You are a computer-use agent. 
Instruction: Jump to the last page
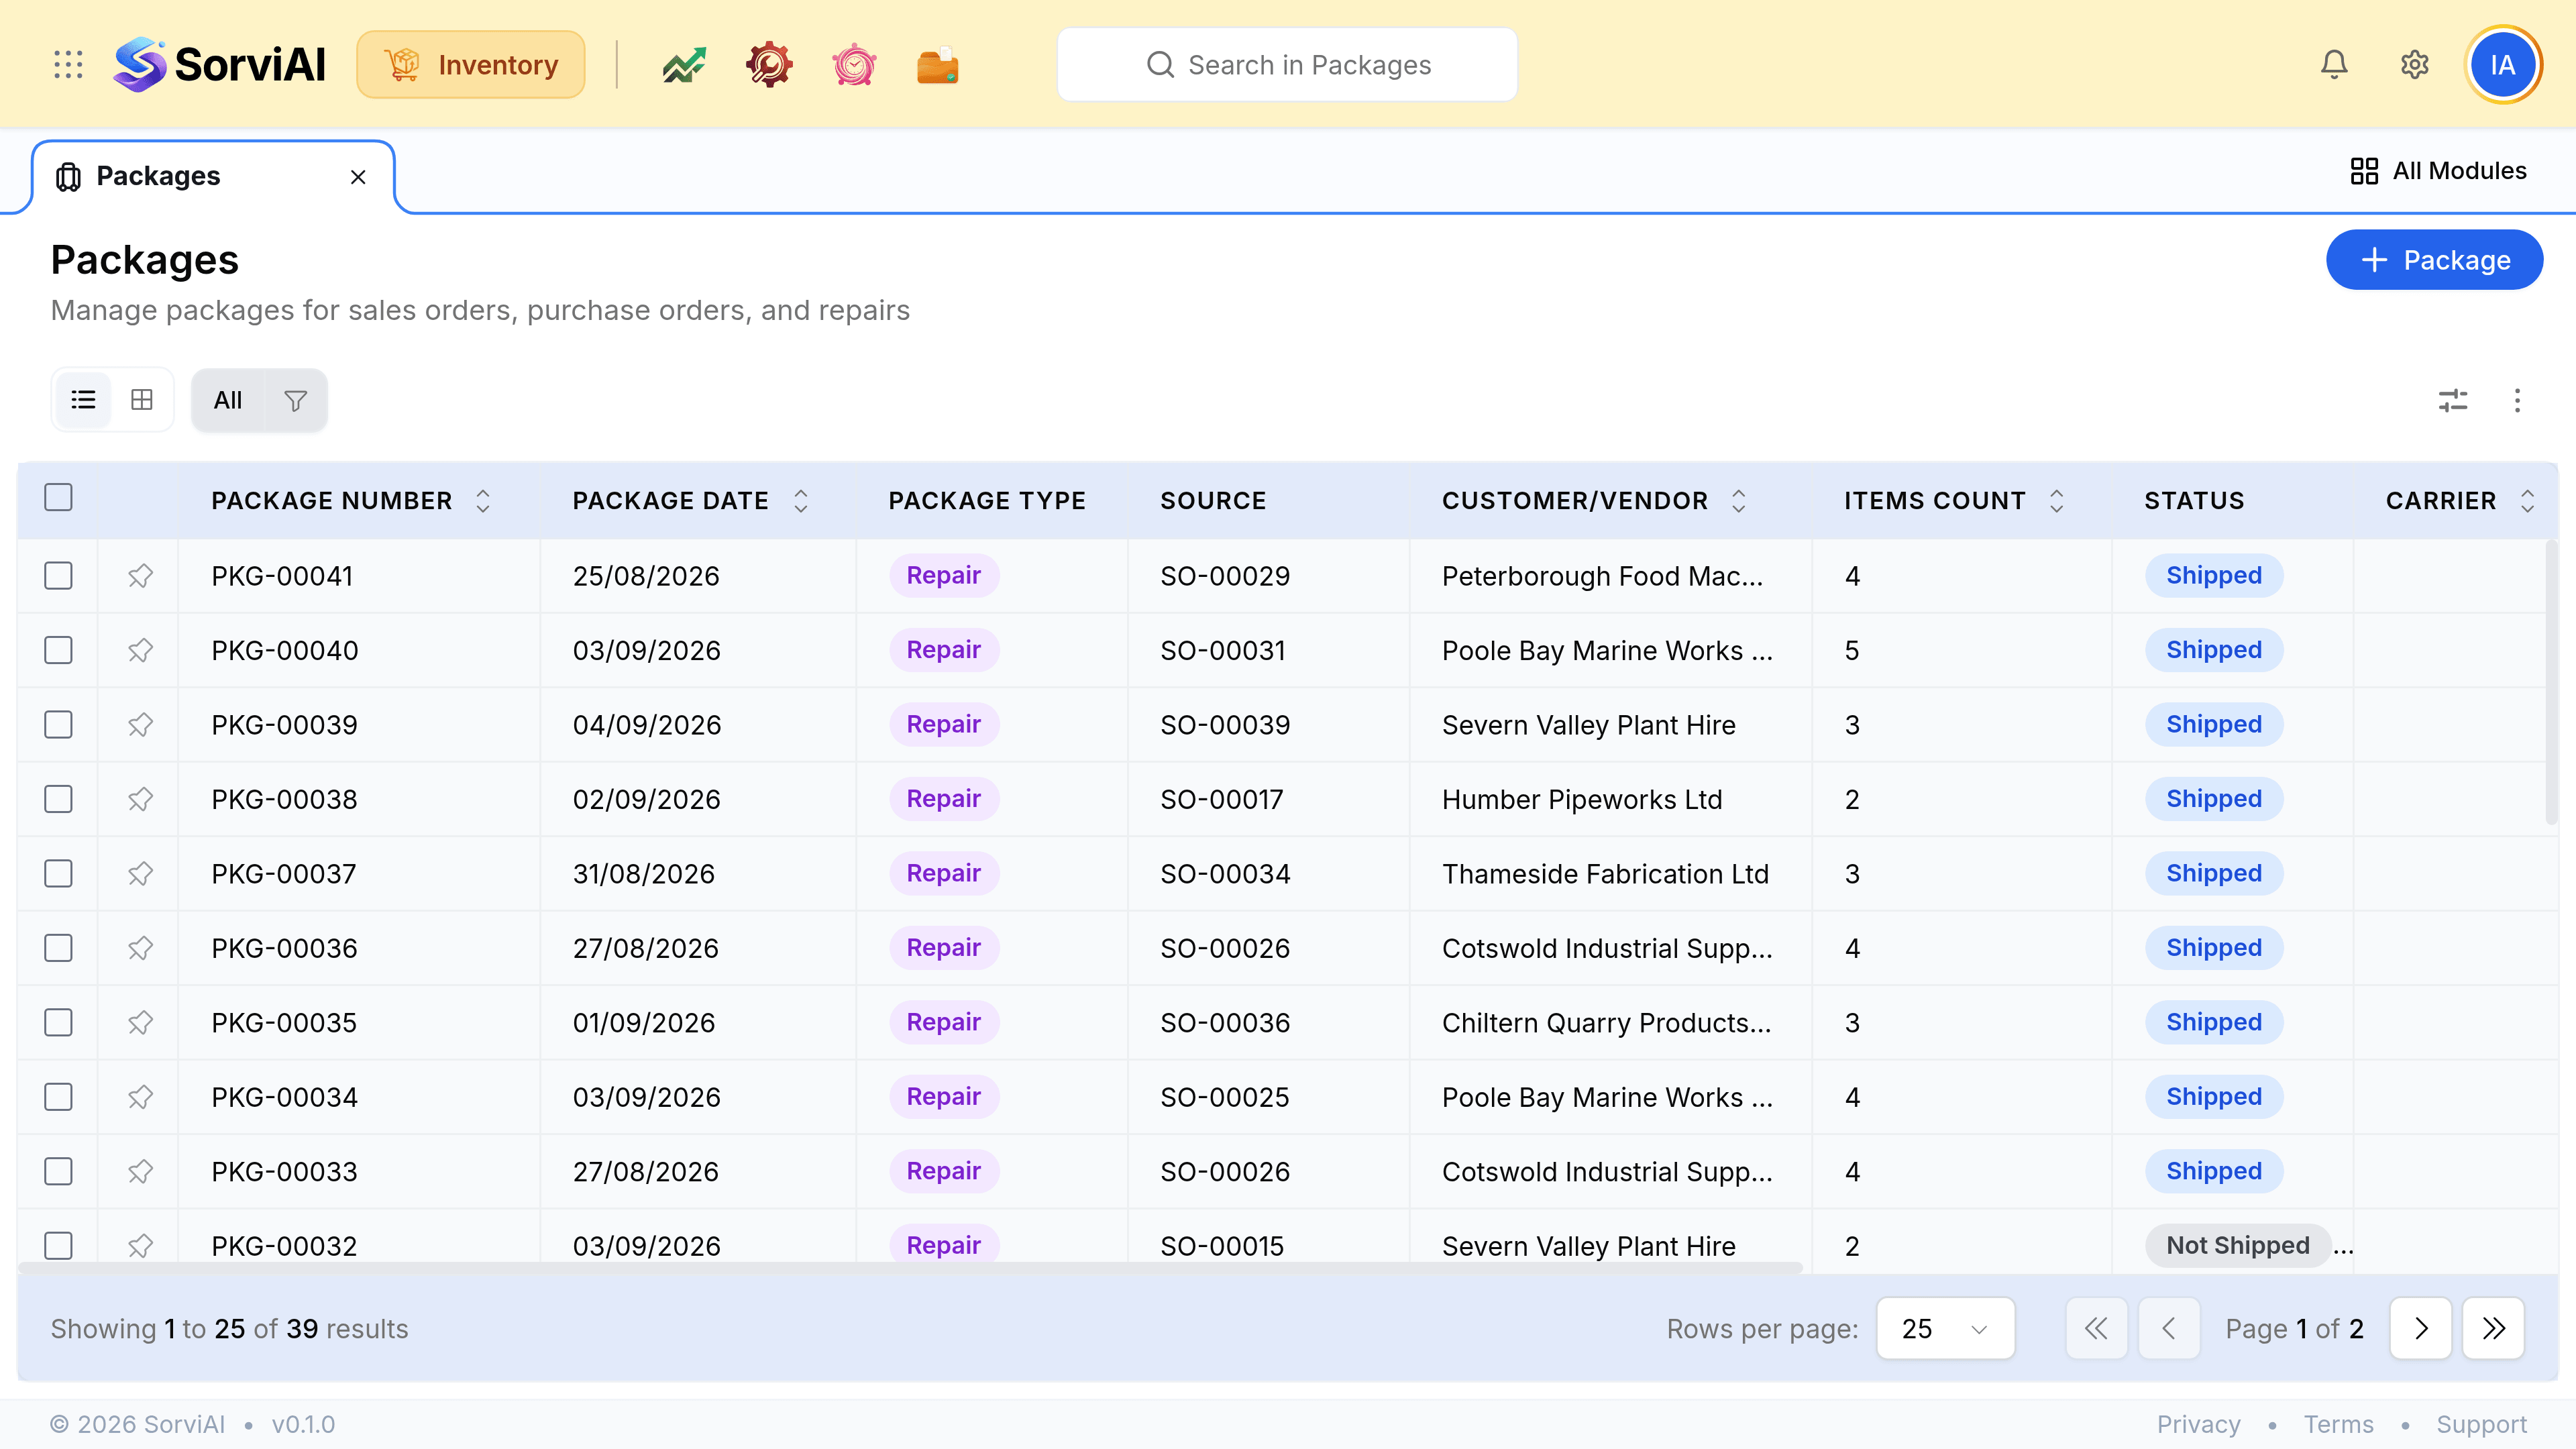click(2494, 1328)
